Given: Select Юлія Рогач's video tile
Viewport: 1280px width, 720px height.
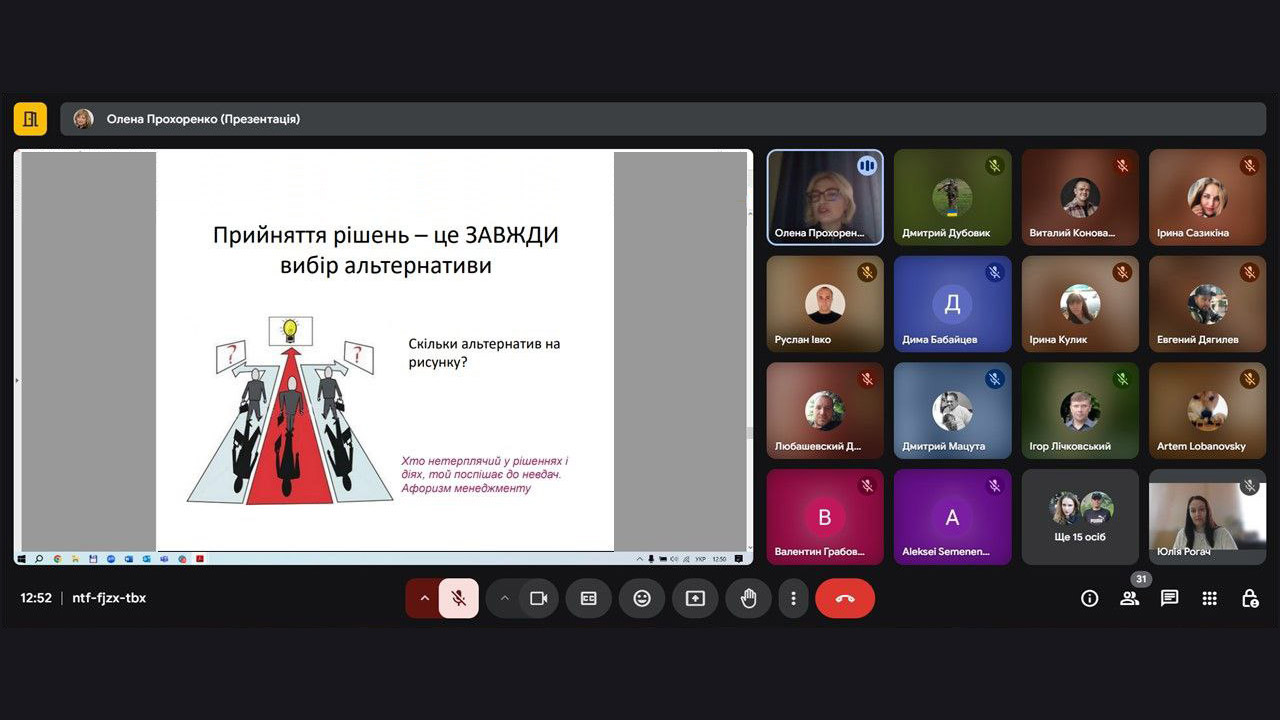Looking at the screenshot, I should [x=1207, y=517].
